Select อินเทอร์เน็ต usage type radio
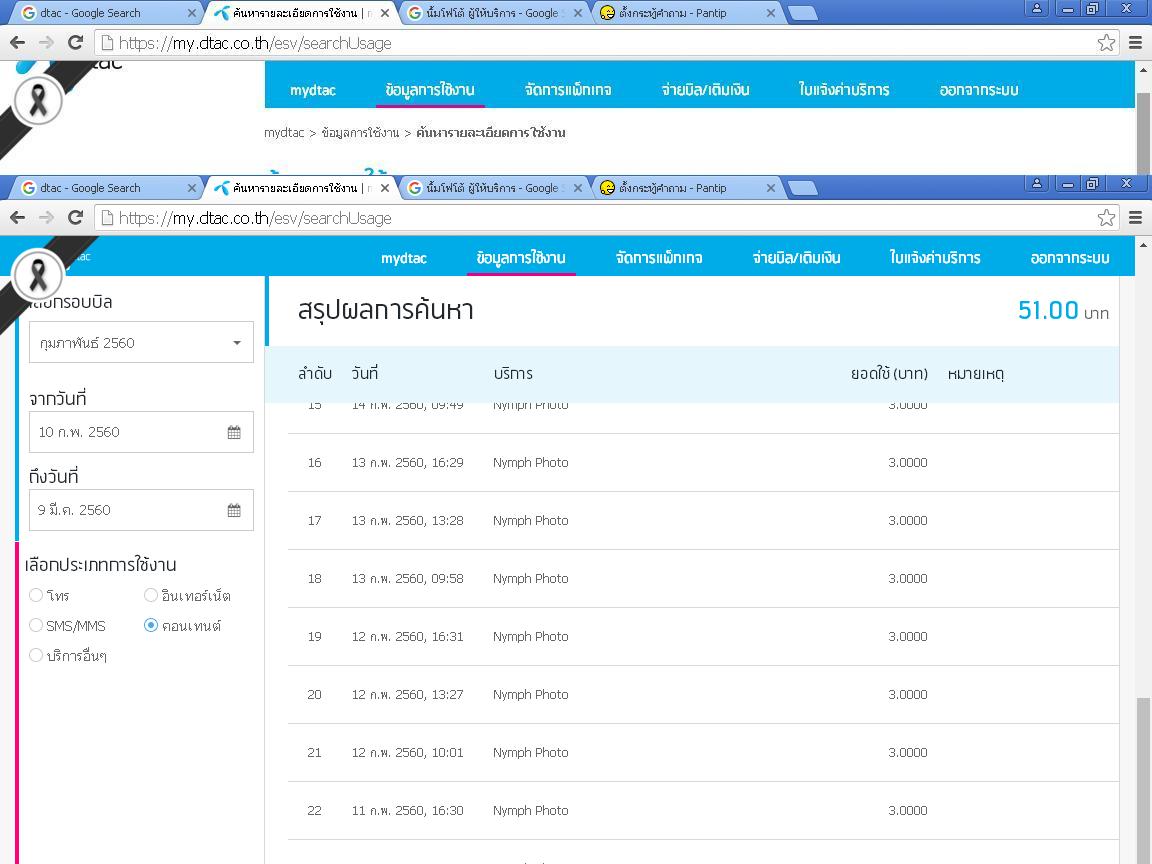Image resolution: width=1152 pixels, height=864 pixels. [151, 595]
